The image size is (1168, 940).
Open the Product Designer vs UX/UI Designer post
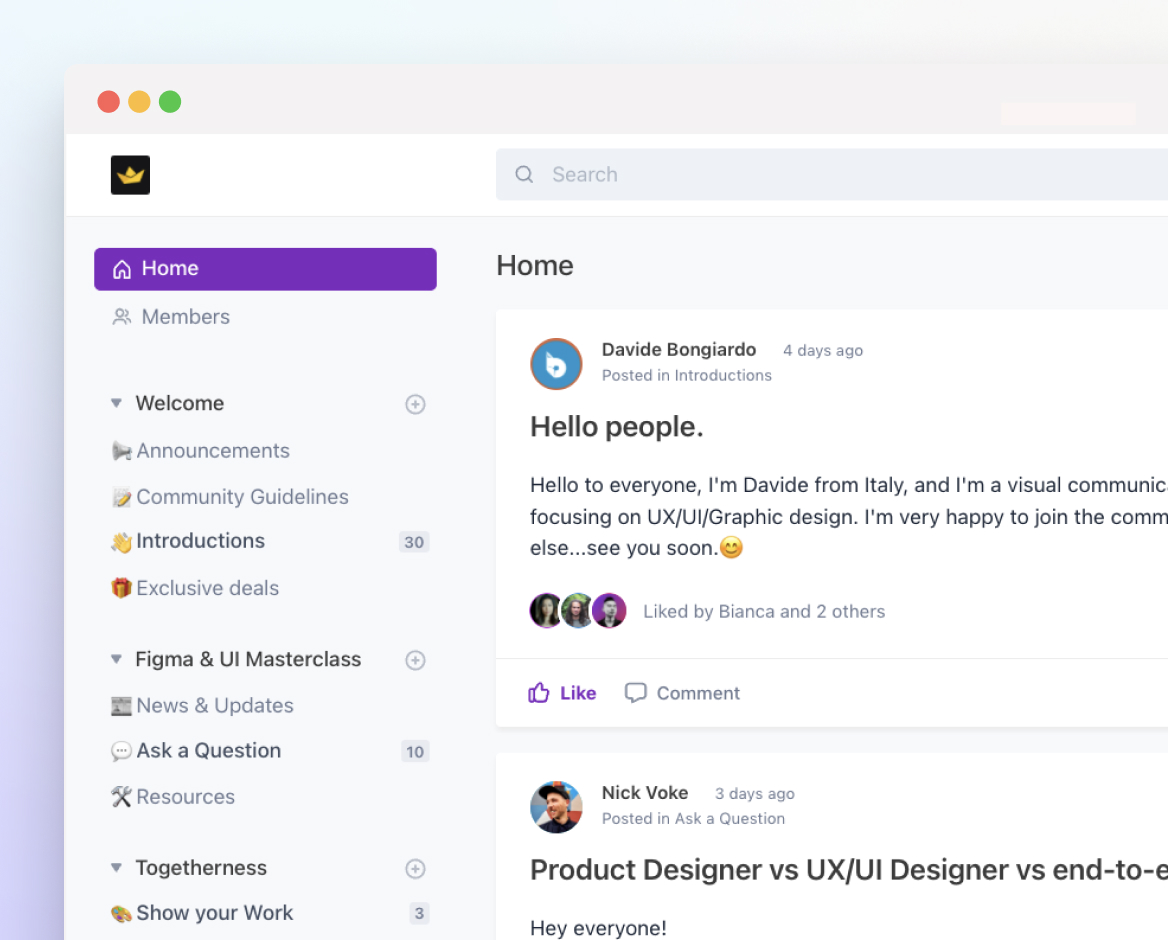click(x=849, y=870)
